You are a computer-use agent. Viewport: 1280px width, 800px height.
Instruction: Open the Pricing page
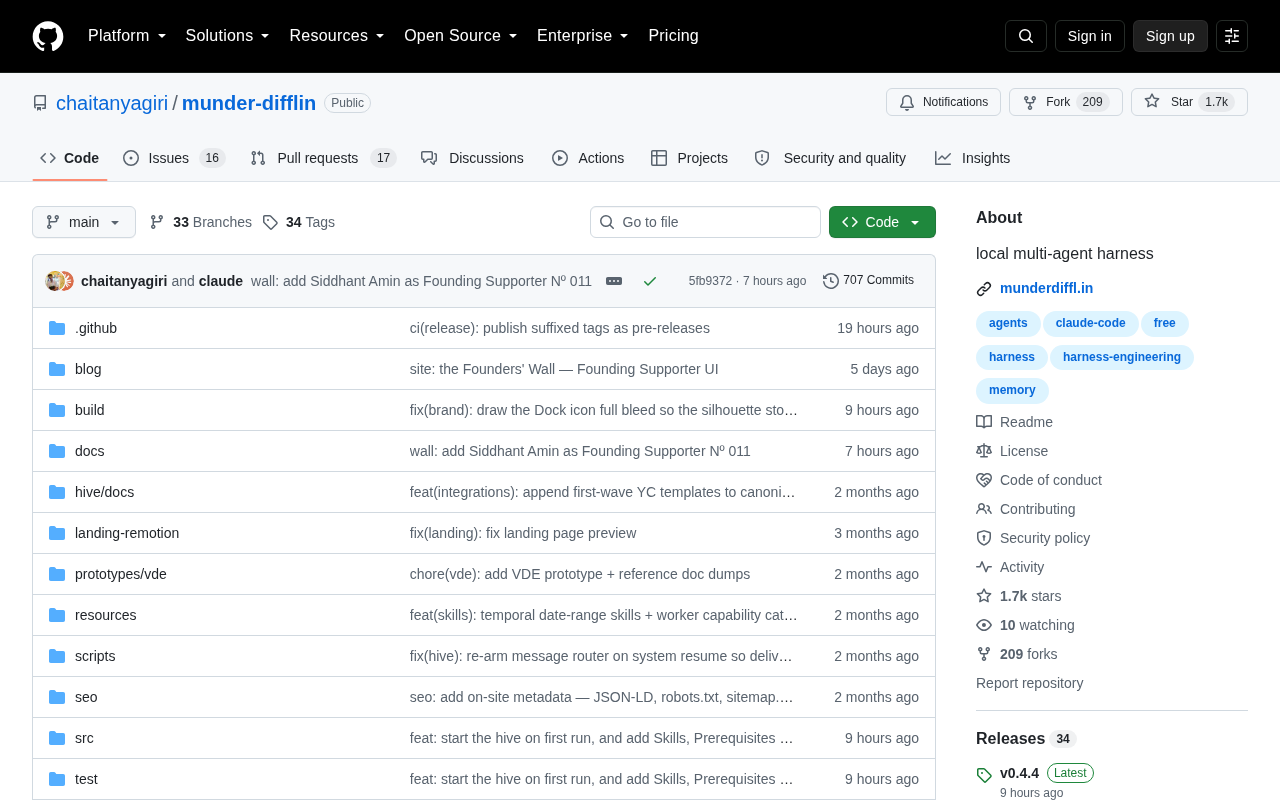673,36
